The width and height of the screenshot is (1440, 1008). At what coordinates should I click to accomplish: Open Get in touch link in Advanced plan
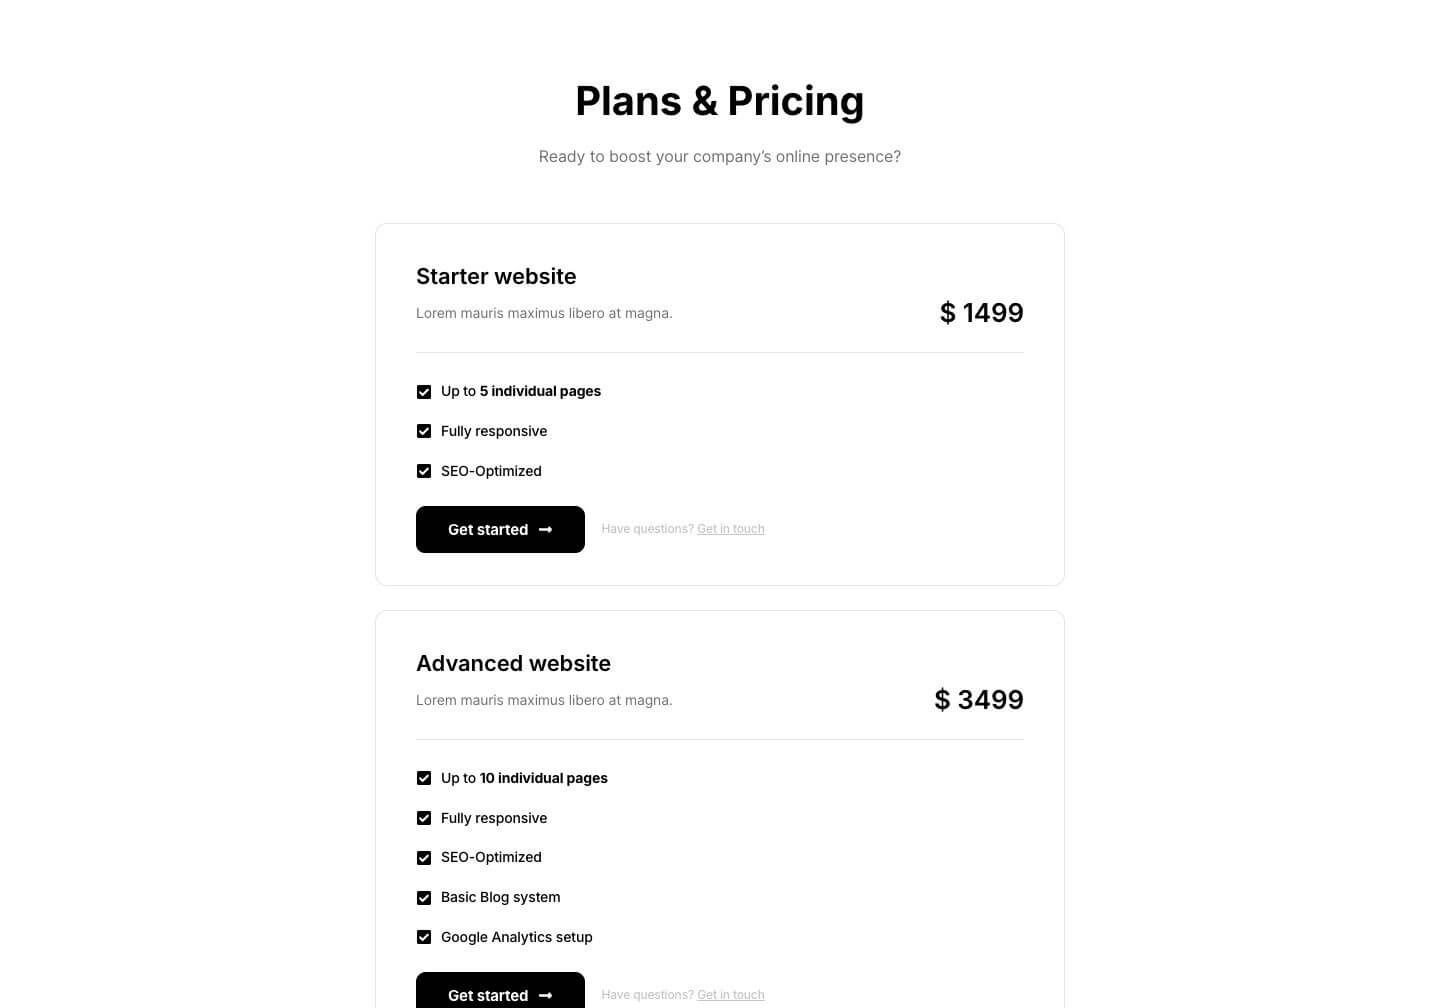click(x=731, y=995)
